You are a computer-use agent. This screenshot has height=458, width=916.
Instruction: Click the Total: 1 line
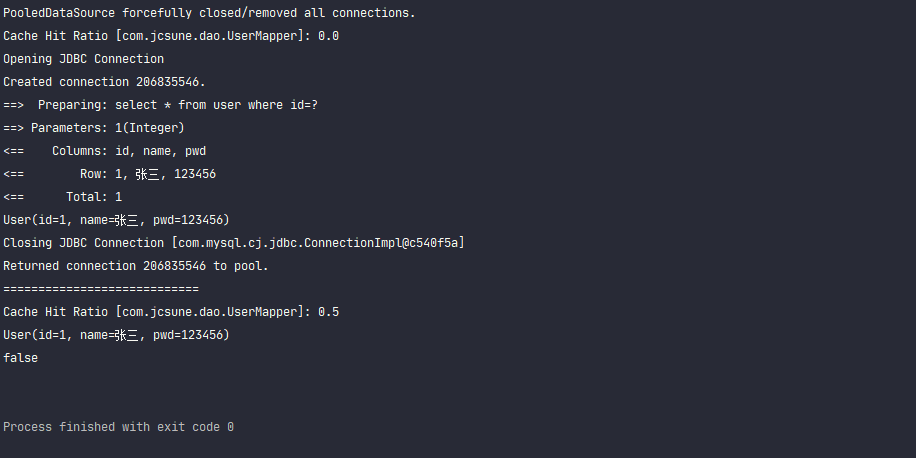point(63,197)
